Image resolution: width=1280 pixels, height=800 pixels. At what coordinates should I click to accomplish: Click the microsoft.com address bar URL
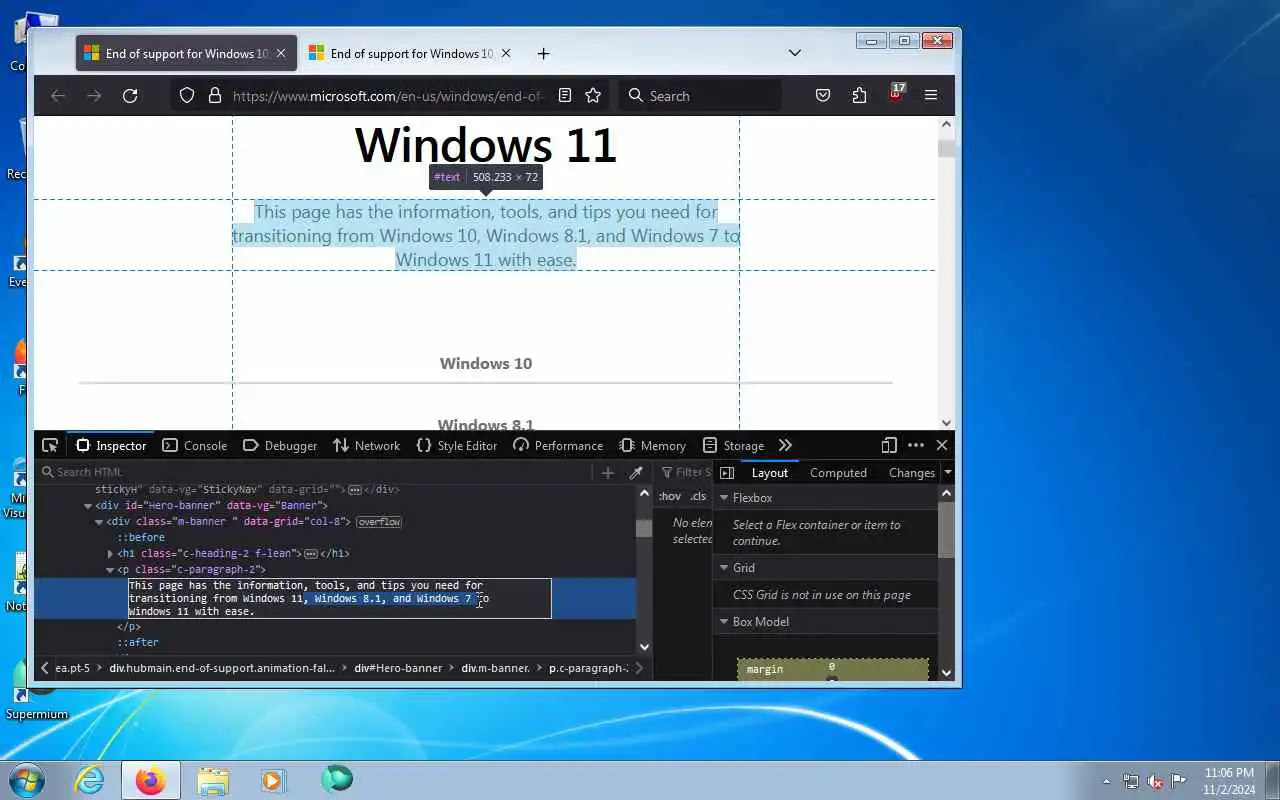[388, 96]
